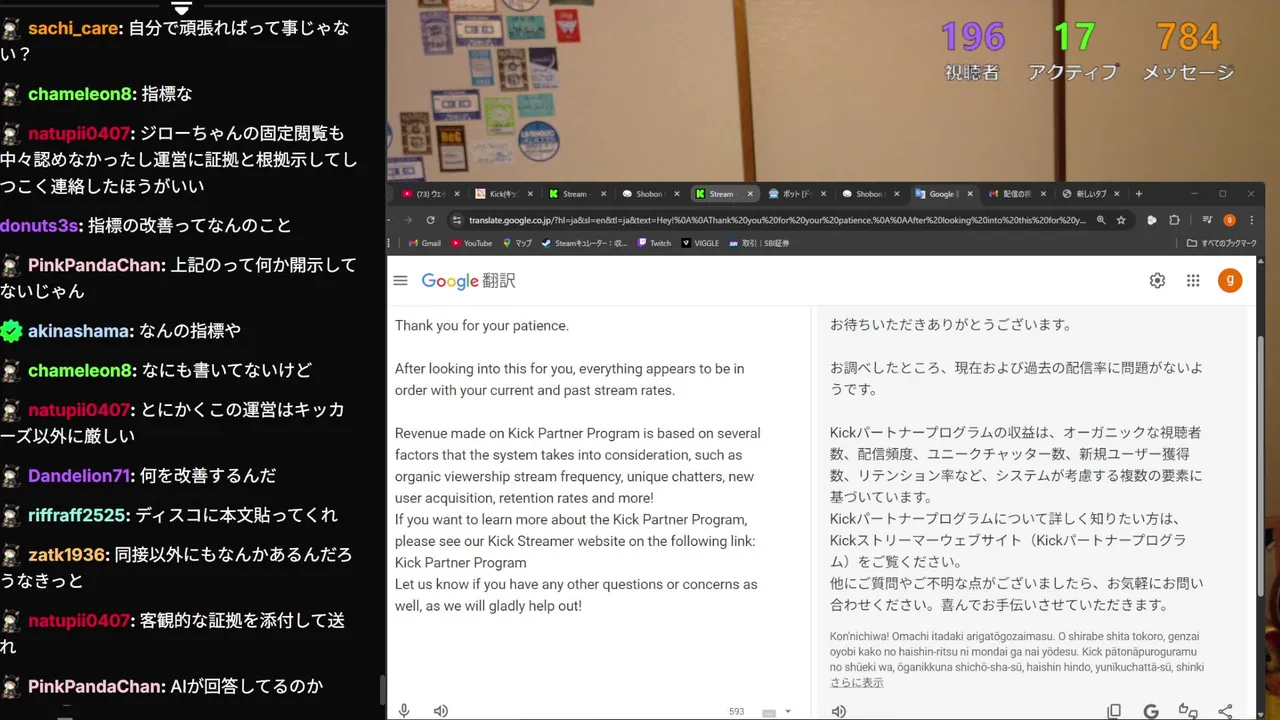Click username Dandelion71 in chat
Viewport: 1280px width, 720px height.
click(x=79, y=476)
